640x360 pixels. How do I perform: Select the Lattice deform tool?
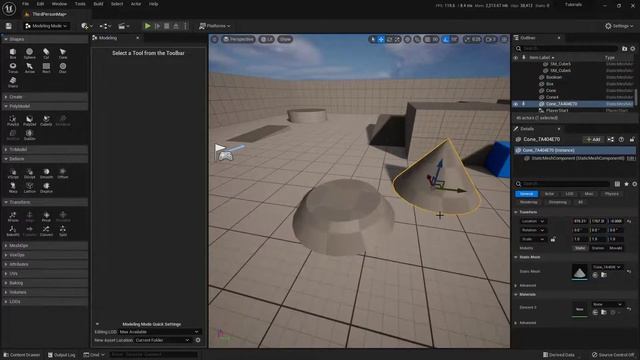pos(29,188)
